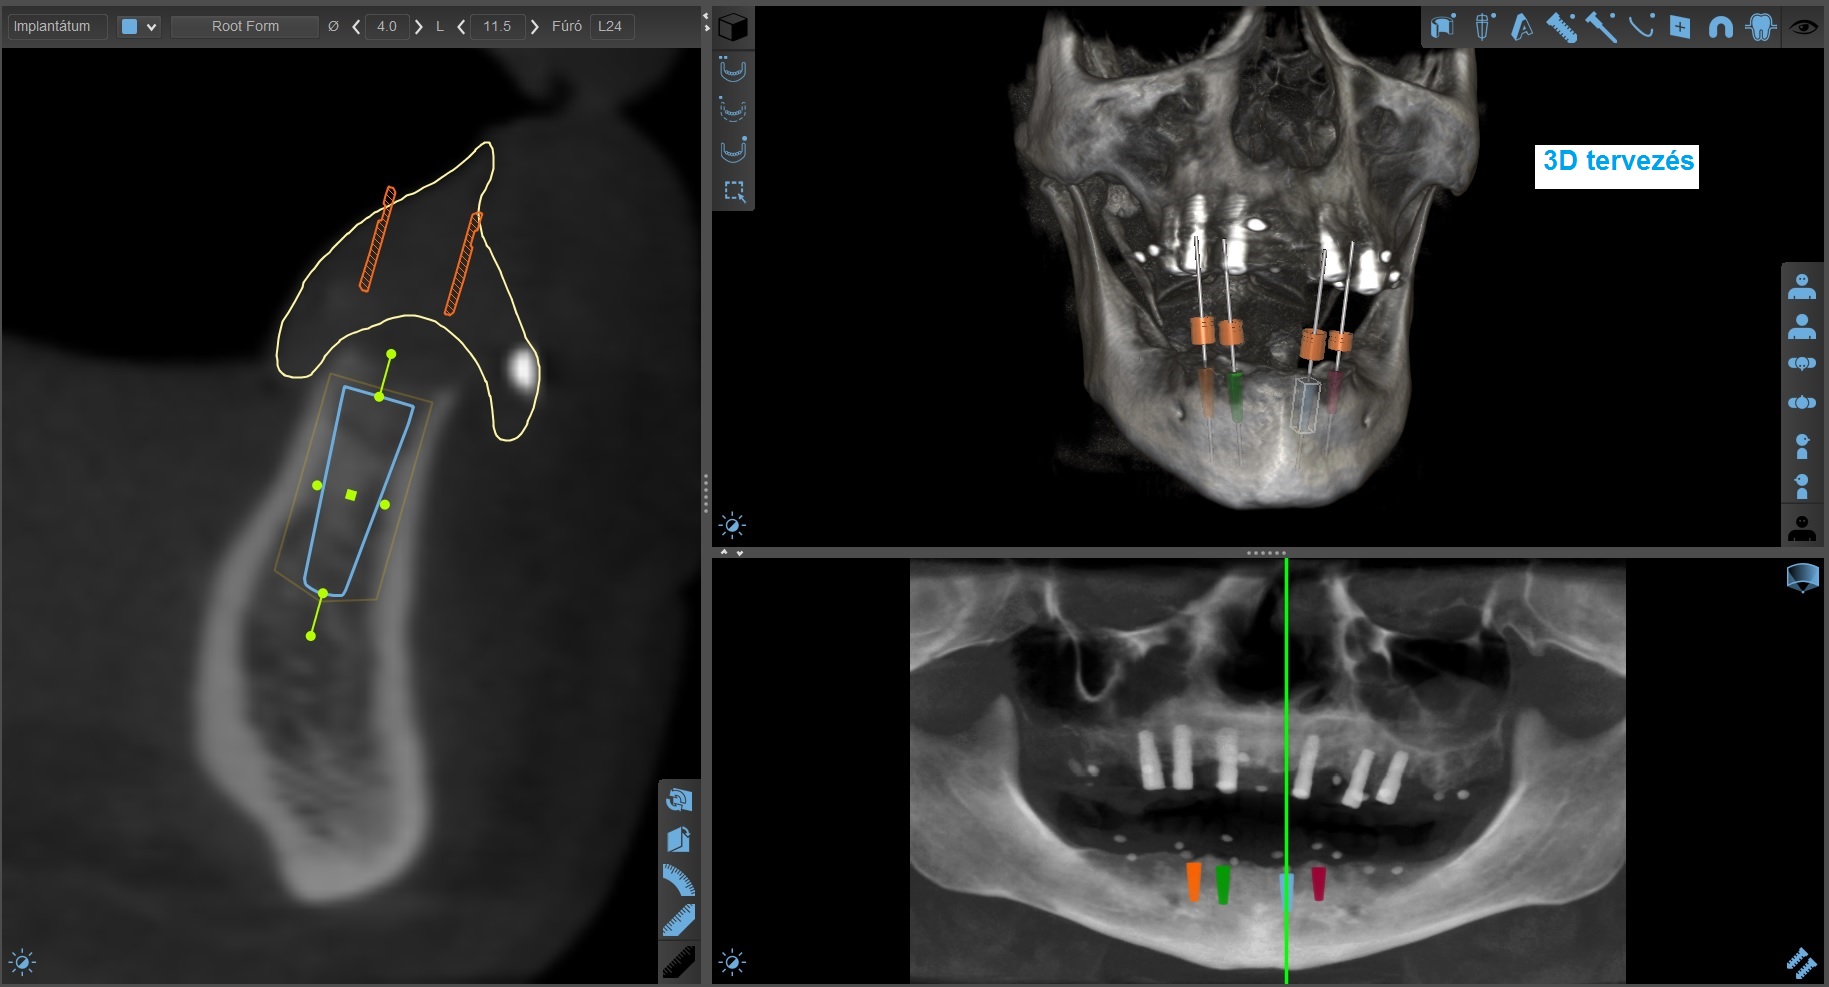This screenshot has height=987, width=1829.
Task: Click the ruler icon in panoramic view corner
Action: coord(1802,963)
